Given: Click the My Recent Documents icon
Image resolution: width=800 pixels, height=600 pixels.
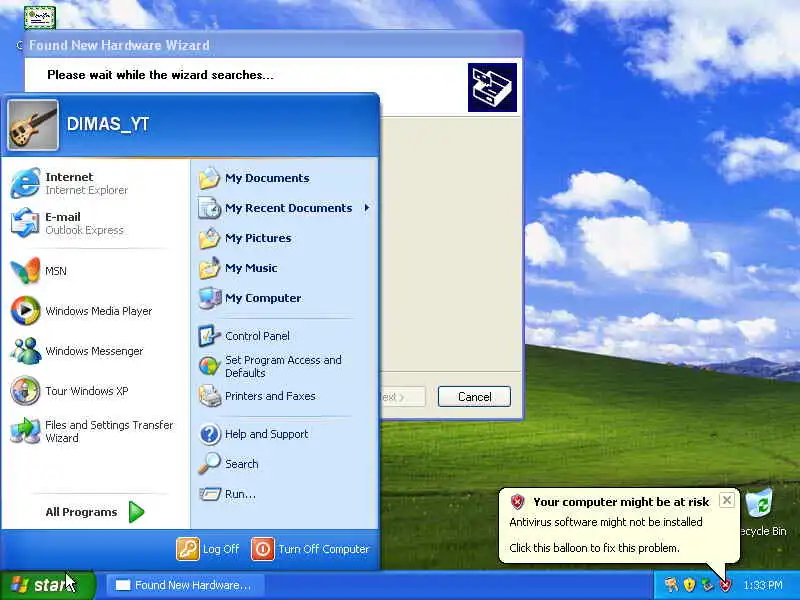Looking at the screenshot, I should (x=209, y=208).
